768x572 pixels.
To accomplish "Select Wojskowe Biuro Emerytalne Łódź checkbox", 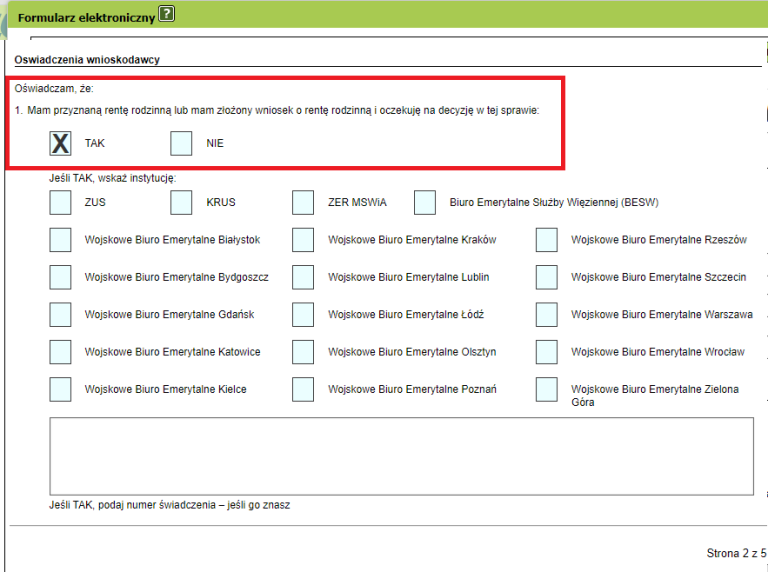I will pos(303,315).
